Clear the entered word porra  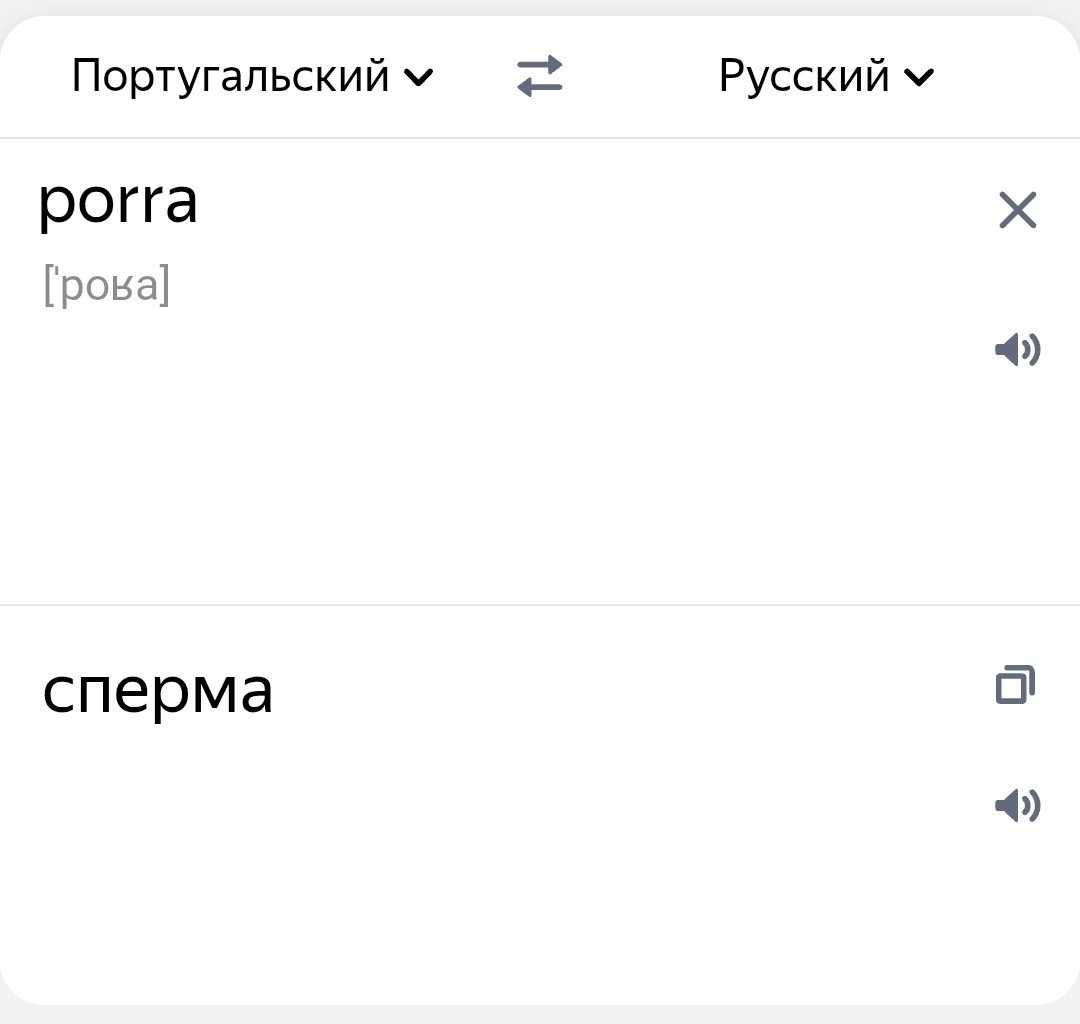pos(1017,210)
